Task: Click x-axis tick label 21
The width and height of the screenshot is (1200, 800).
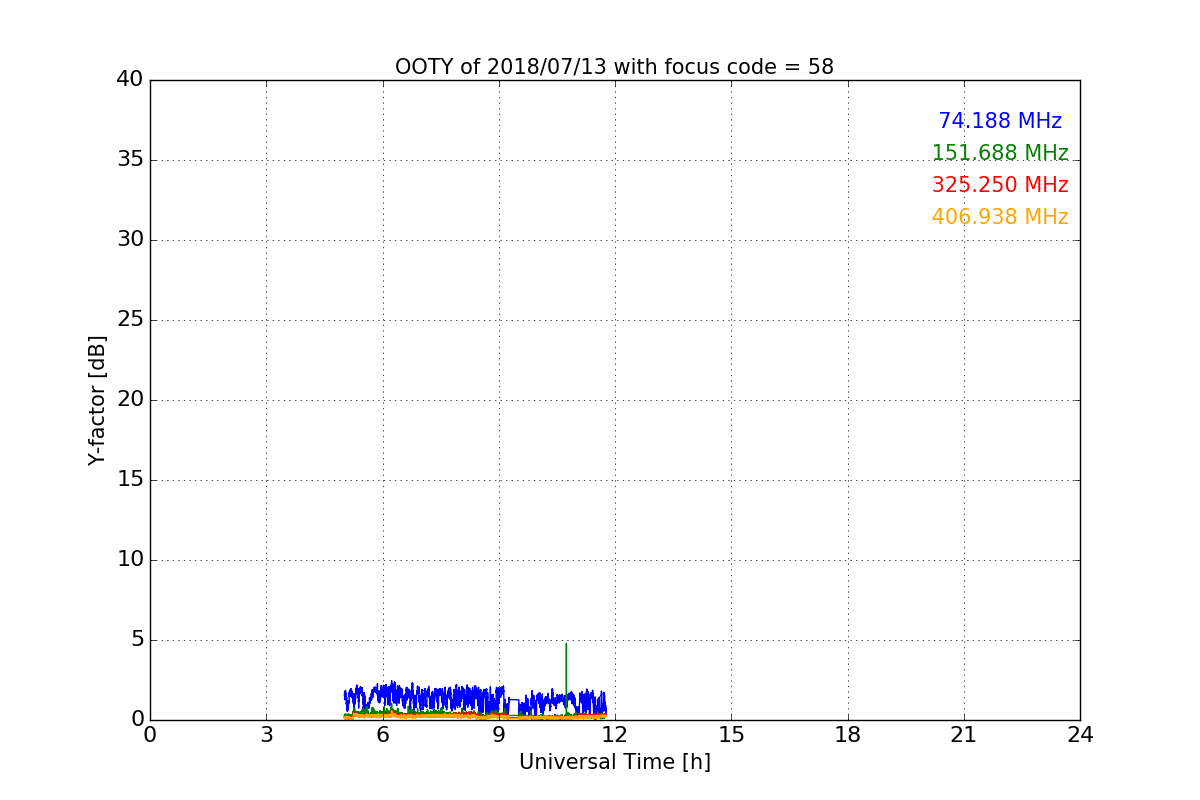Action: pos(964,734)
